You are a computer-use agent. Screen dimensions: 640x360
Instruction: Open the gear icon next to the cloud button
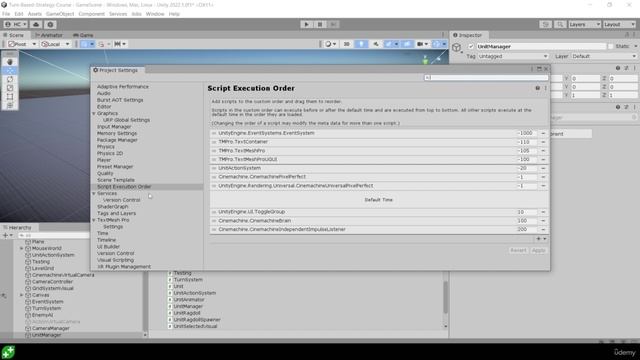point(50,24)
